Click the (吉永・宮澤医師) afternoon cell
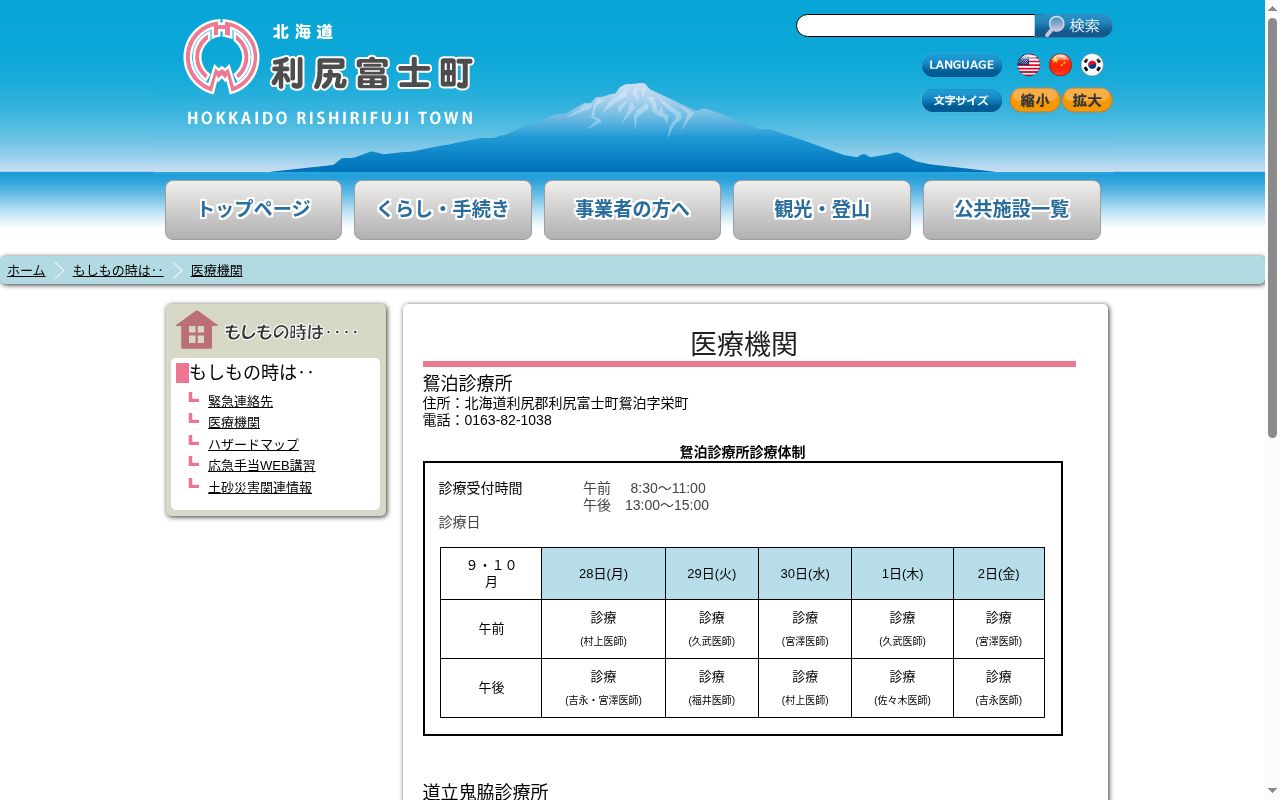 pos(603,688)
